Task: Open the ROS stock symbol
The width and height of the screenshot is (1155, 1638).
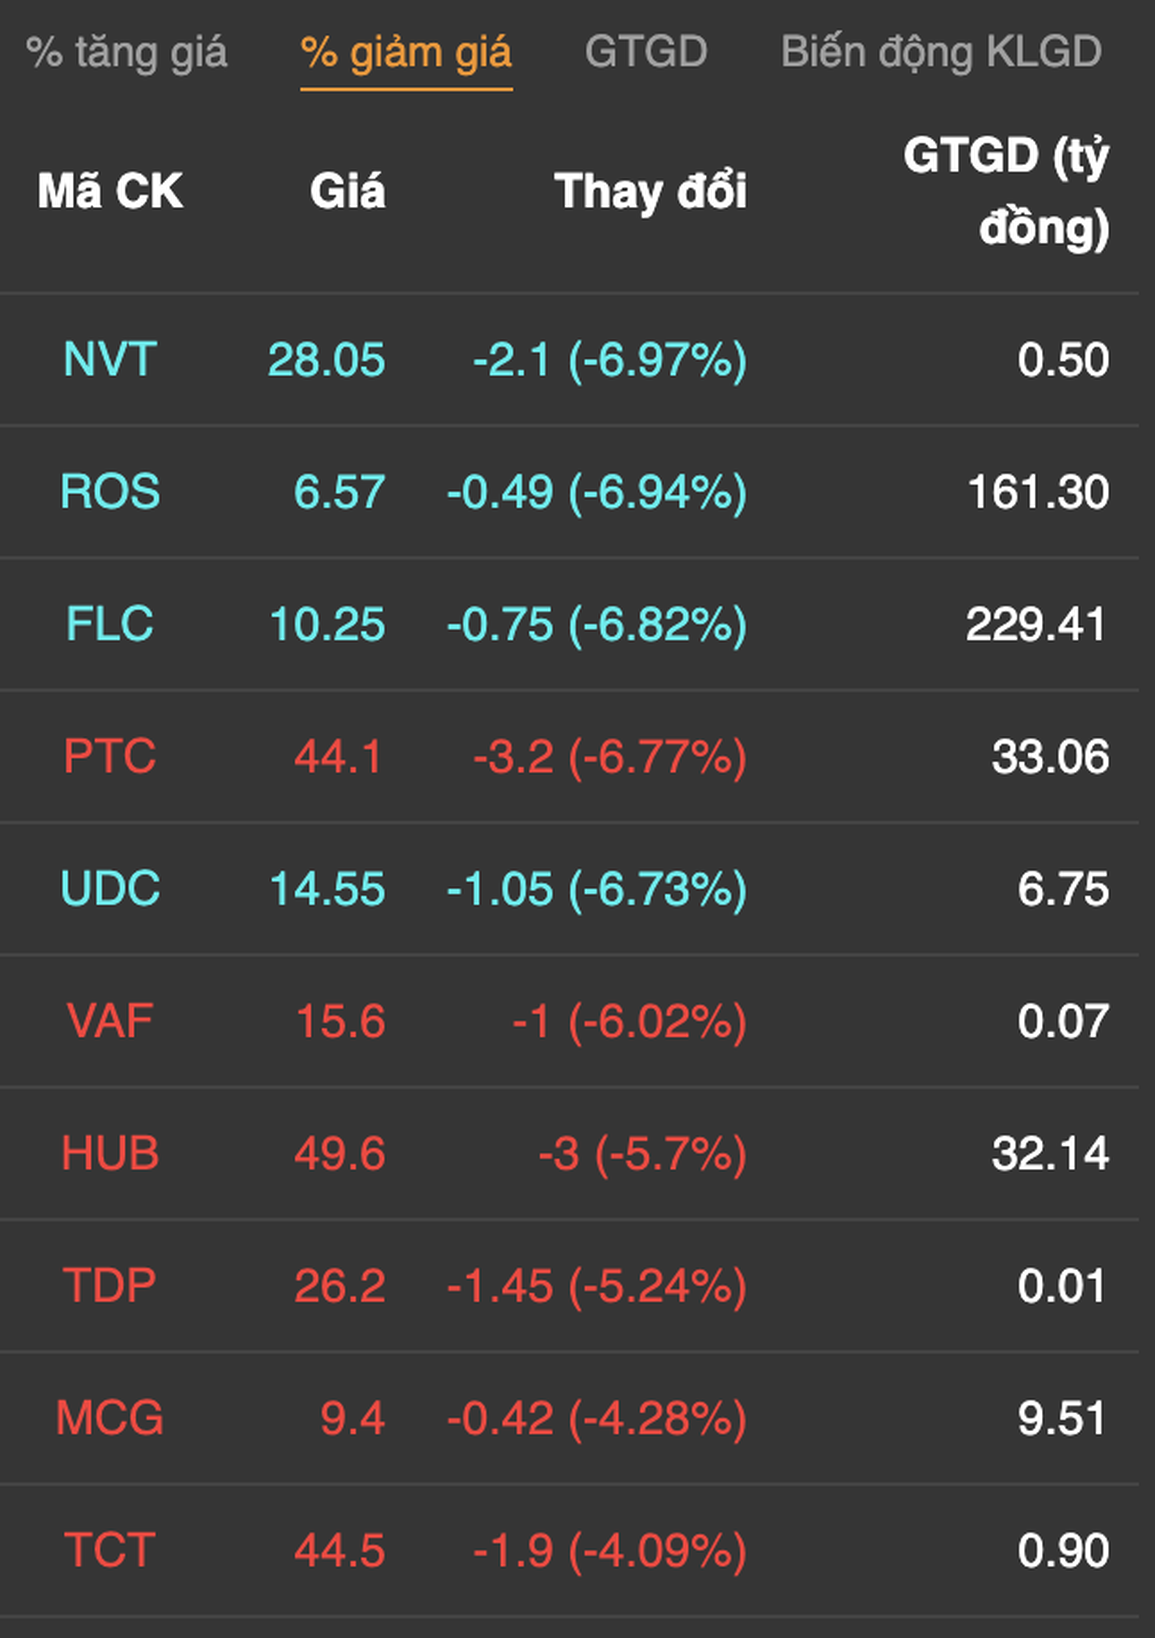Action: tap(110, 492)
